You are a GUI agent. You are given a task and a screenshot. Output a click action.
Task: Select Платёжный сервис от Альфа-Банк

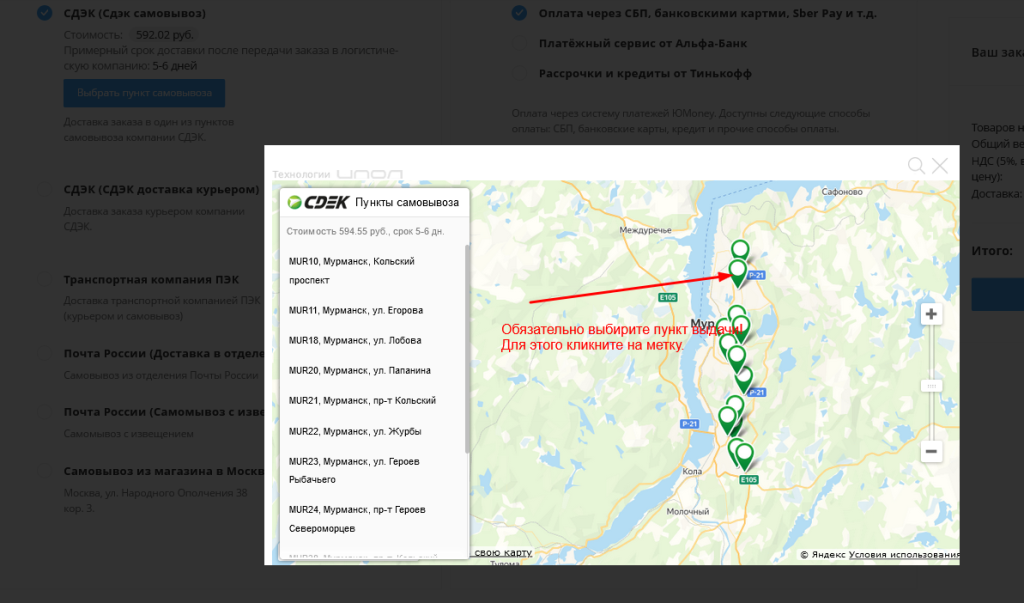click(x=519, y=43)
